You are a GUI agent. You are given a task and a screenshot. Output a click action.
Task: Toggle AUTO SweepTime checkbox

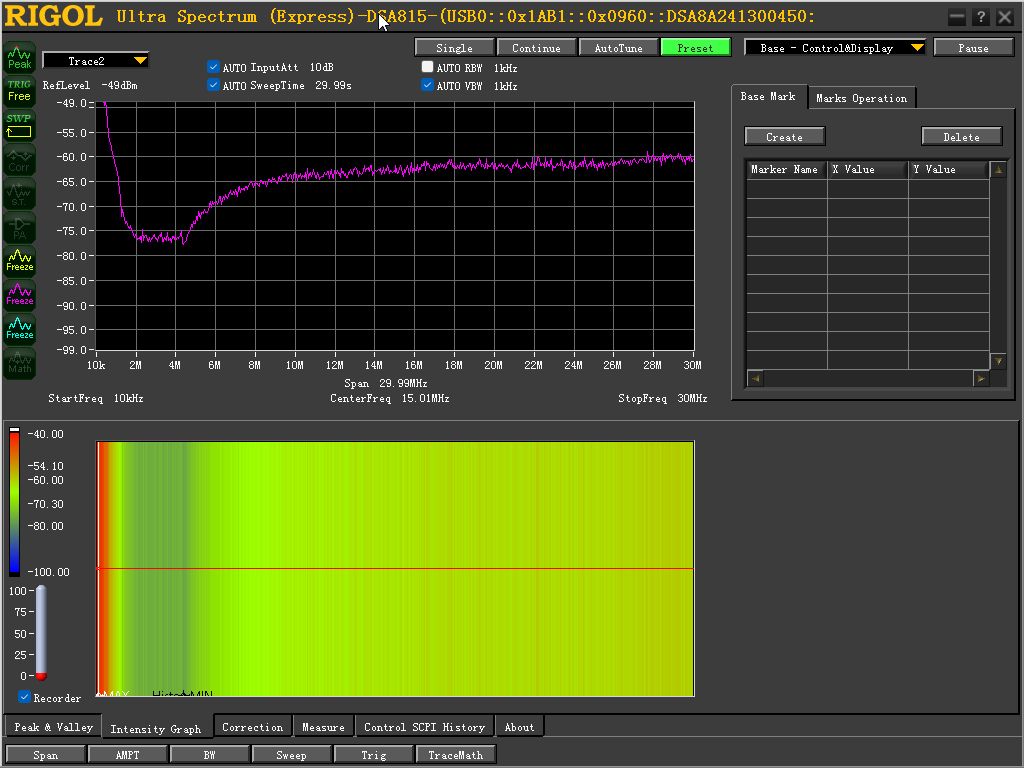click(x=213, y=84)
